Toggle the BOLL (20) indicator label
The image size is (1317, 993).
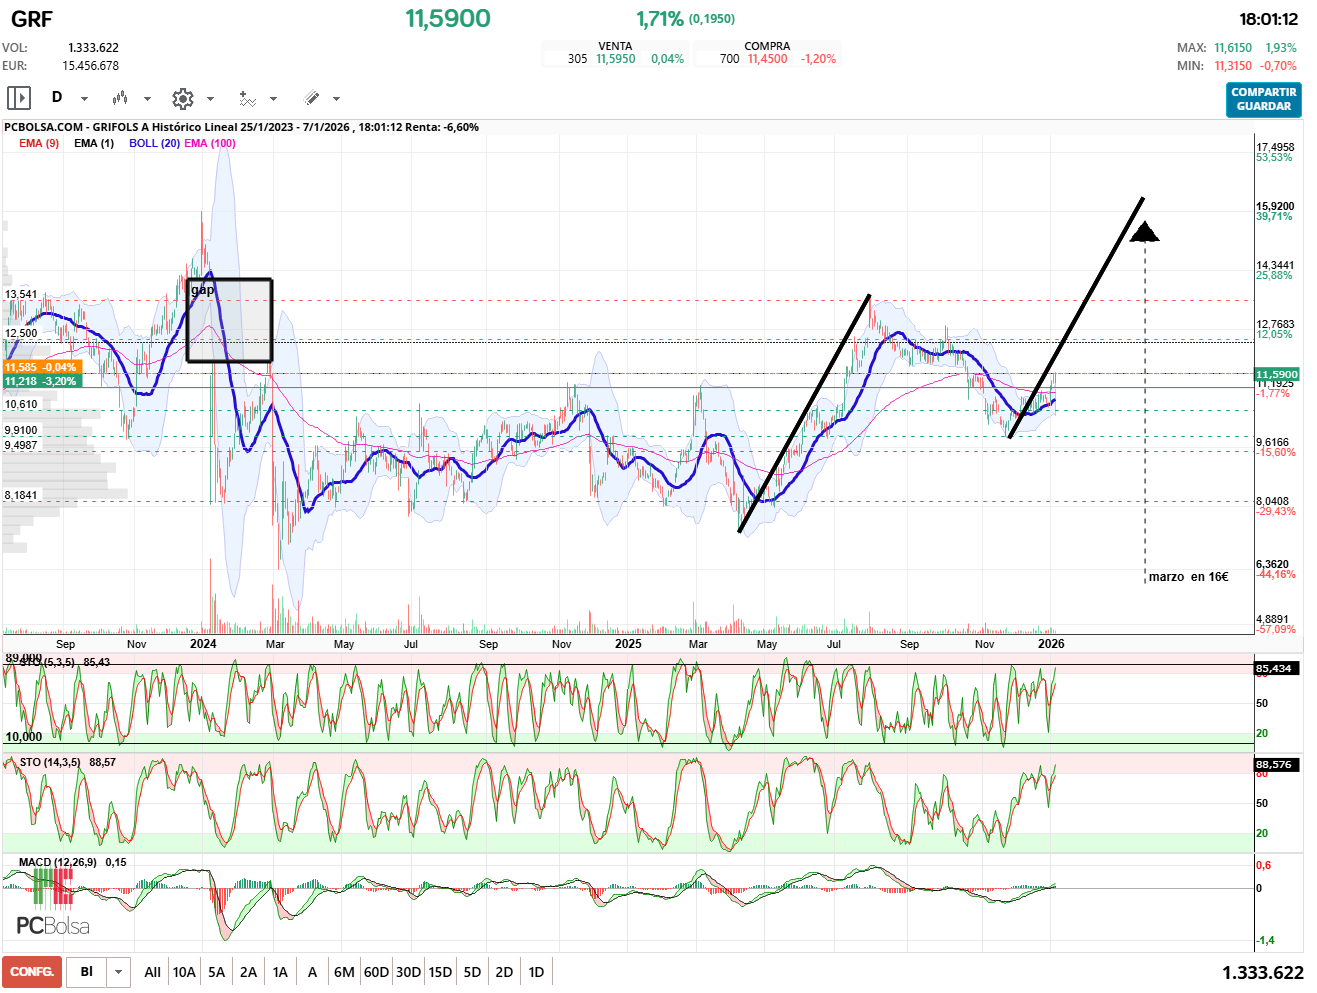[154, 143]
